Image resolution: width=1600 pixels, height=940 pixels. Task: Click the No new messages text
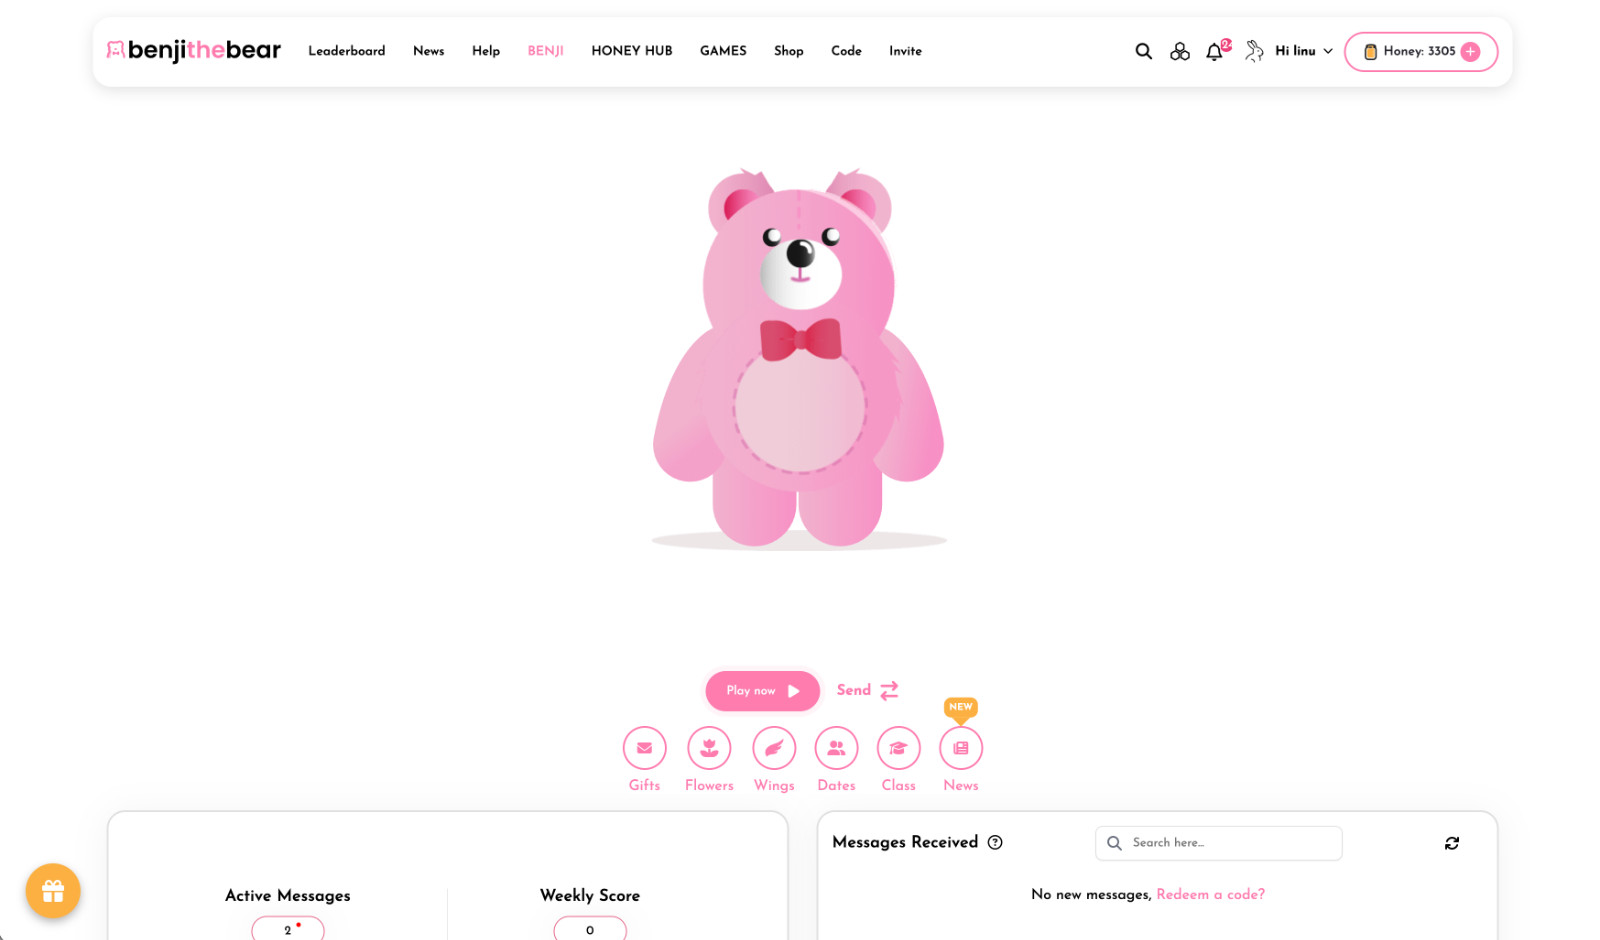click(1091, 894)
